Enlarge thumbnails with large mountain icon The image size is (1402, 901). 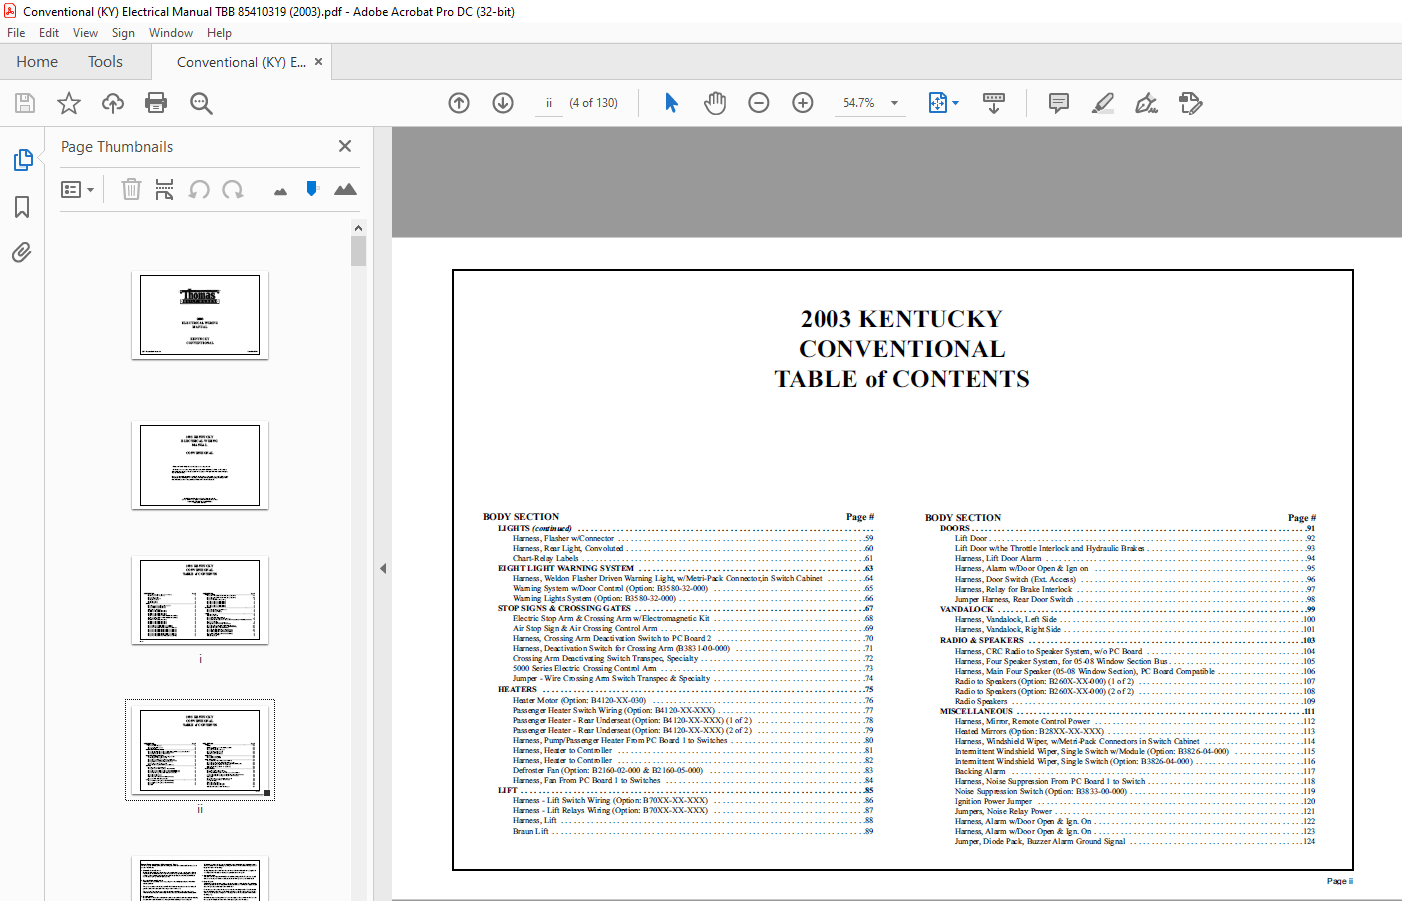click(345, 189)
